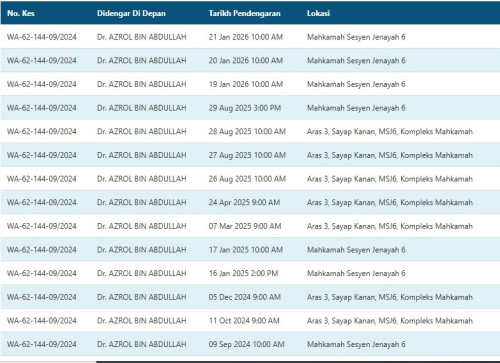Click the 'Tarikh Pendengaran' column header
The height and width of the screenshot is (363, 500).
point(244,13)
